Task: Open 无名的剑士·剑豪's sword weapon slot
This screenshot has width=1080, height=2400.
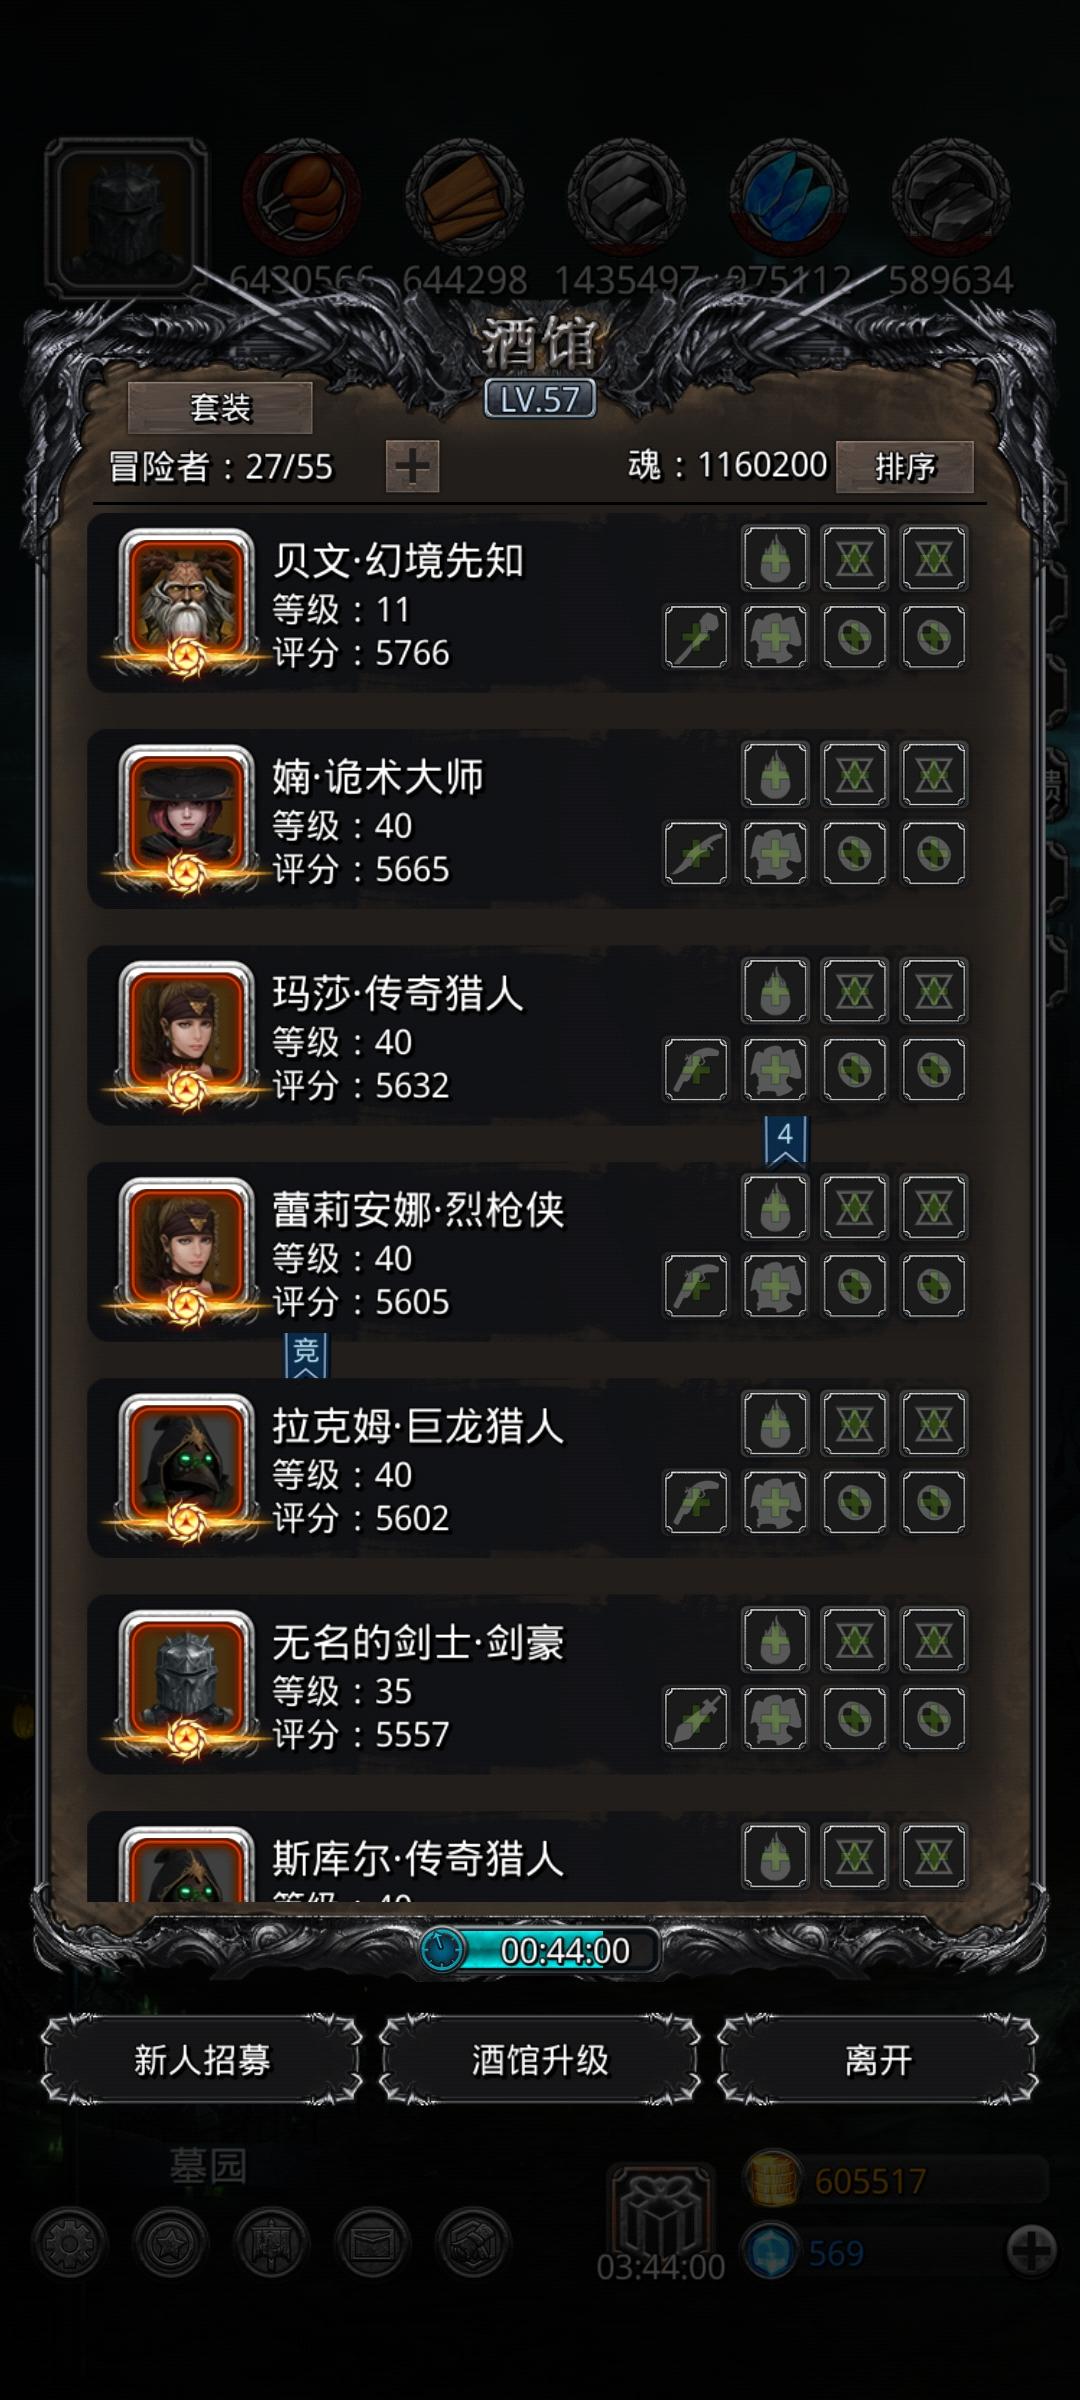Action: (x=696, y=1718)
